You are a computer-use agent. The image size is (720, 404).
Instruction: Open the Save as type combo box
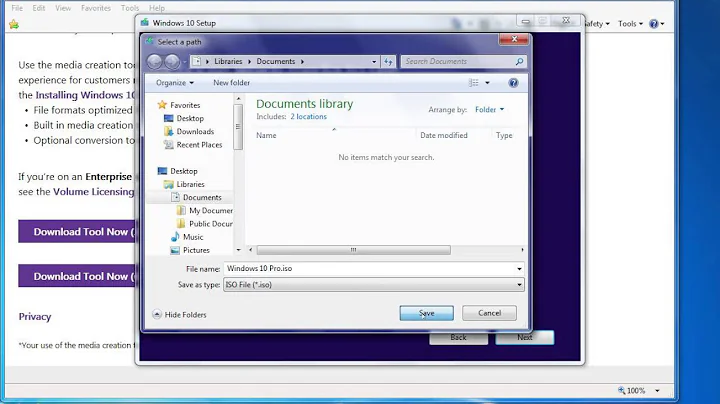[374, 285]
